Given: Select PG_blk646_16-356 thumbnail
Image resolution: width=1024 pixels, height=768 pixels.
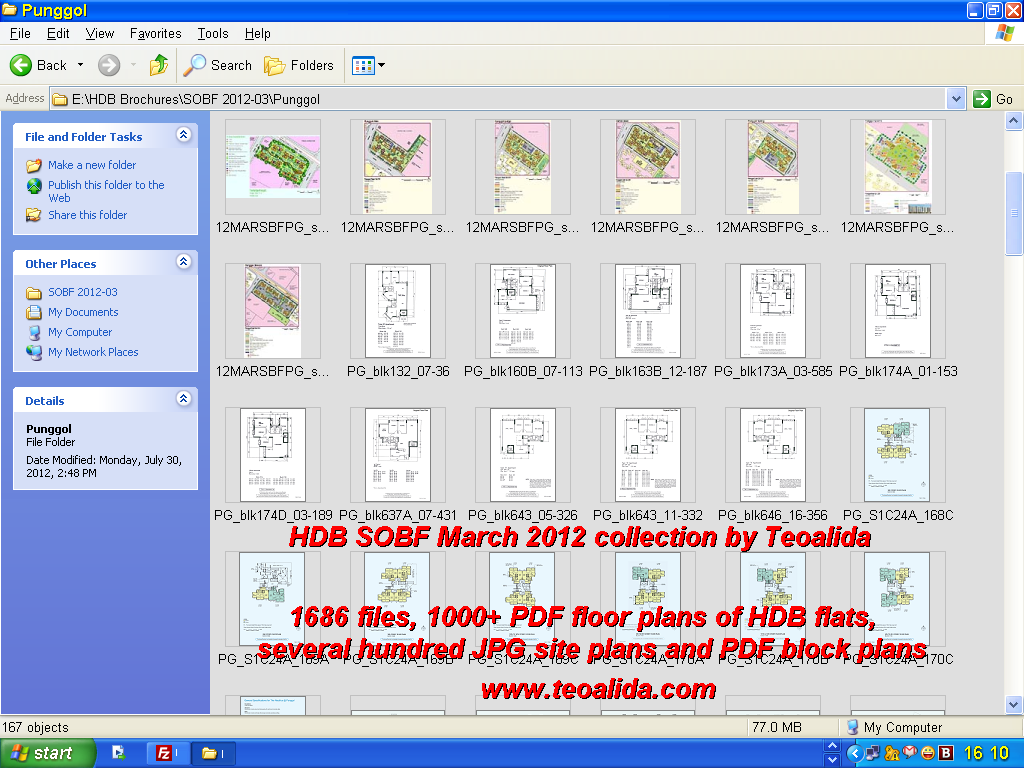Looking at the screenshot, I should pyautogui.click(x=773, y=455).
